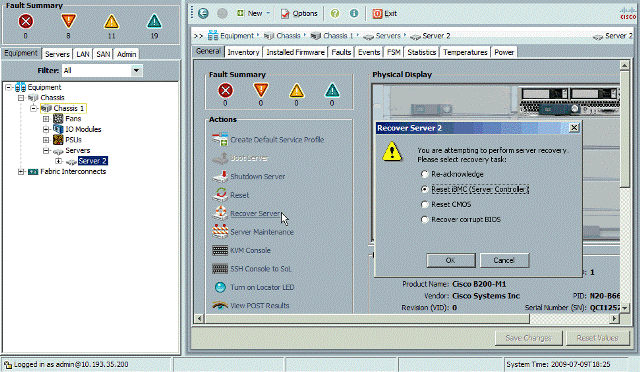
Task: Click the About info icon in toolbar
Action: tap(354, 13)
